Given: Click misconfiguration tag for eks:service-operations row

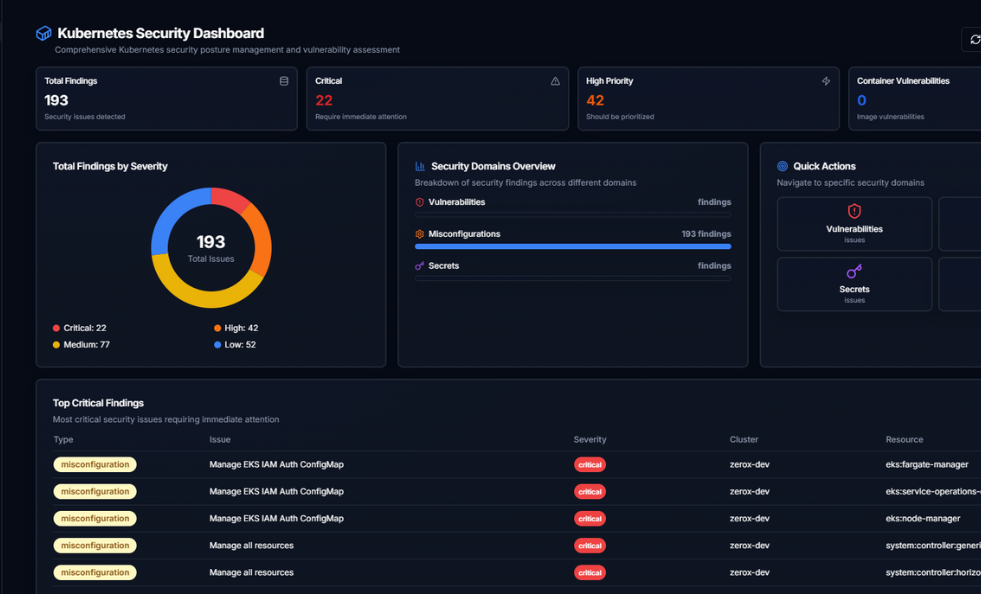Looking at the screenshot, I should point(95,492).
